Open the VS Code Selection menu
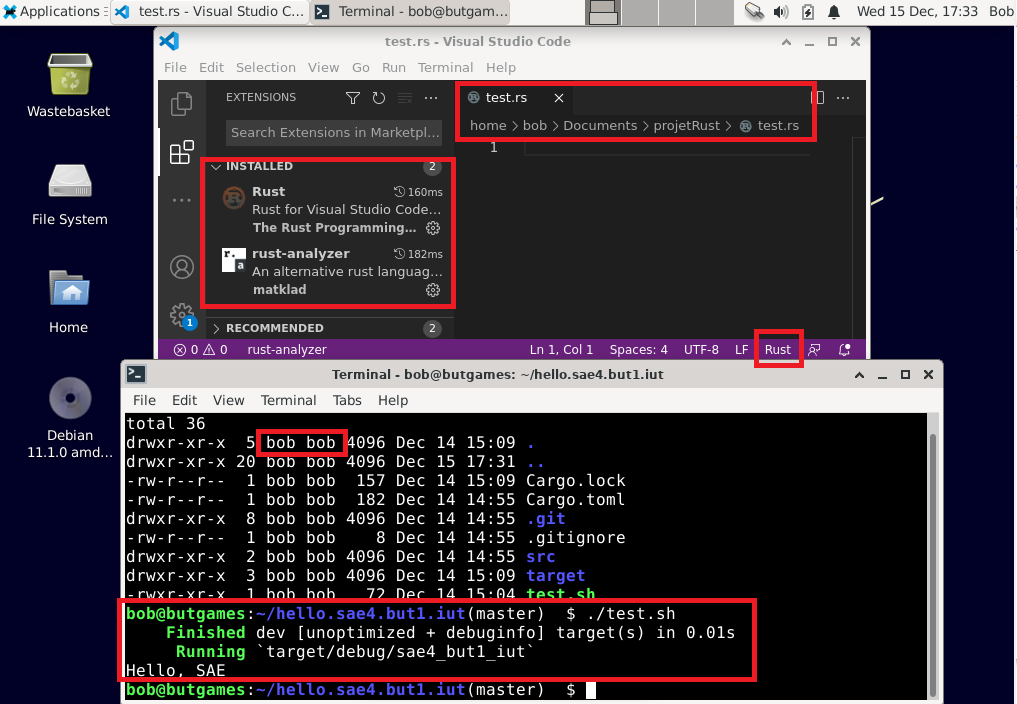1017x704 pixels. (x=266, y=67)
